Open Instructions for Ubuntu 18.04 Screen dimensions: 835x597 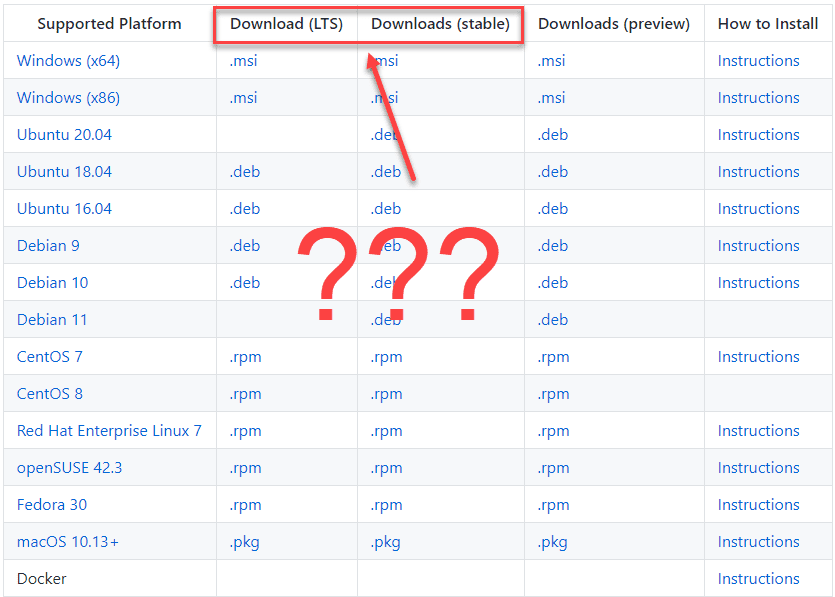click(758, 172)
